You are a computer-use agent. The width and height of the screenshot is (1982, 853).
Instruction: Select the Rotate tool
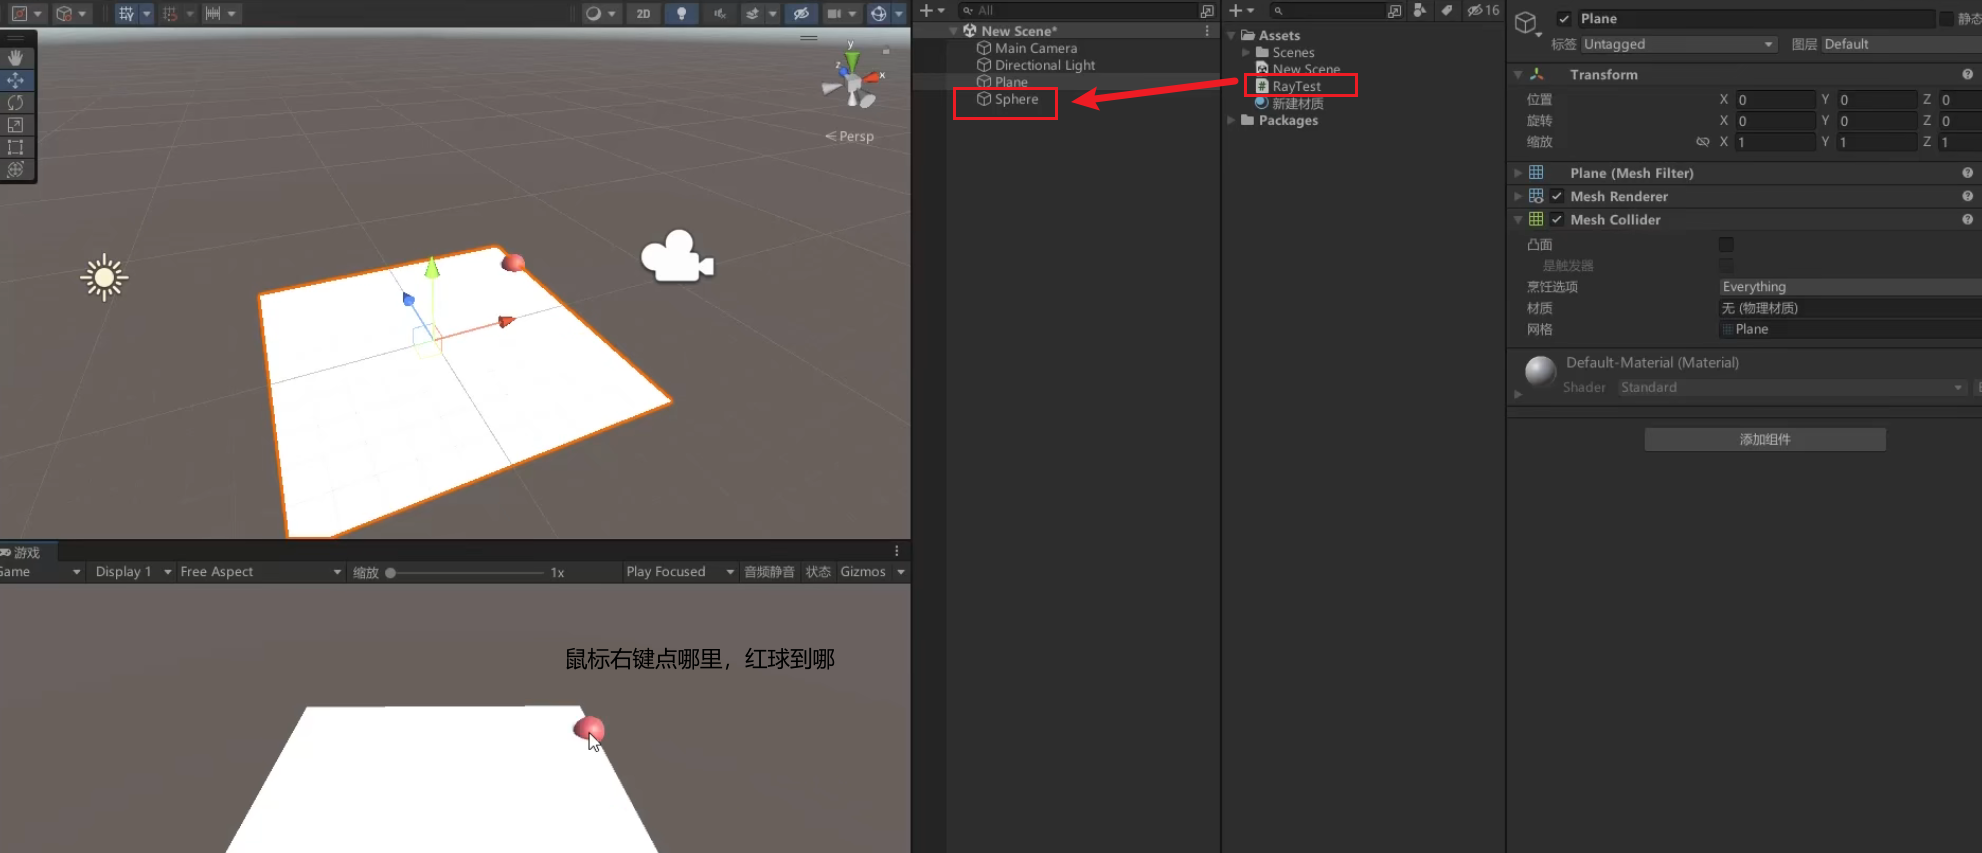tap(16, 102)
